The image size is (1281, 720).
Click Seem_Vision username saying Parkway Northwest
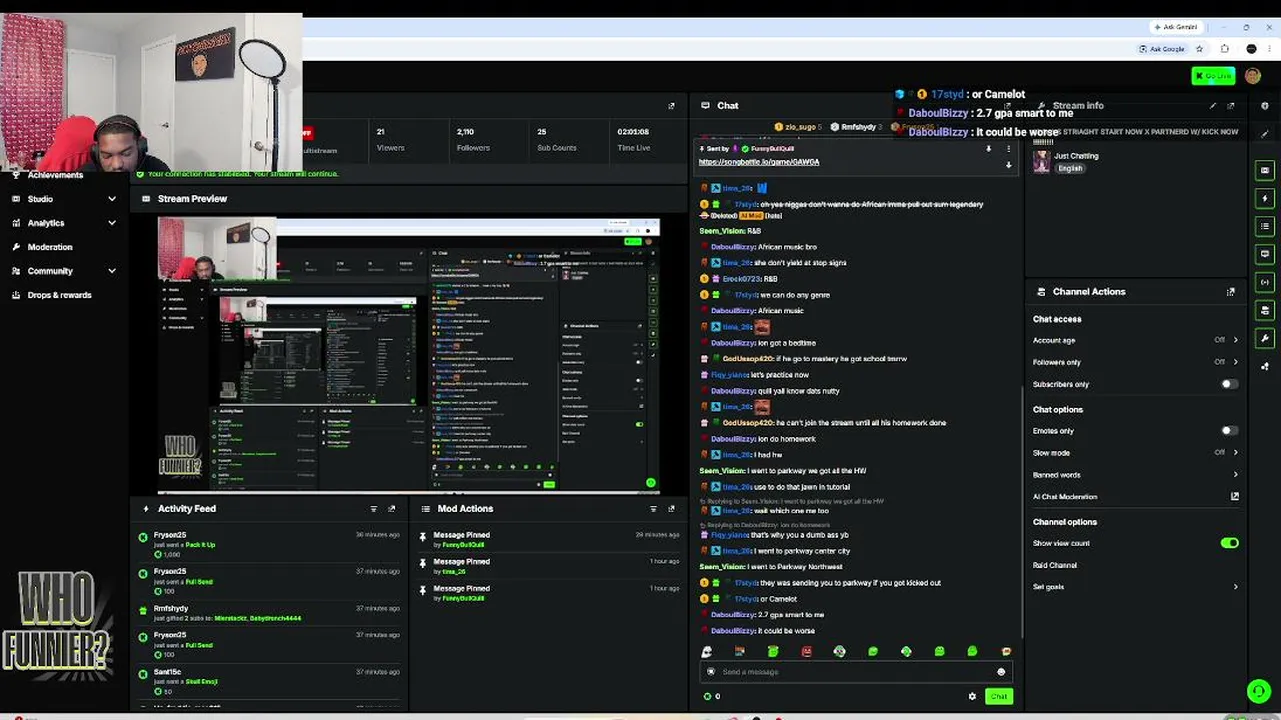tap(722, 567)
